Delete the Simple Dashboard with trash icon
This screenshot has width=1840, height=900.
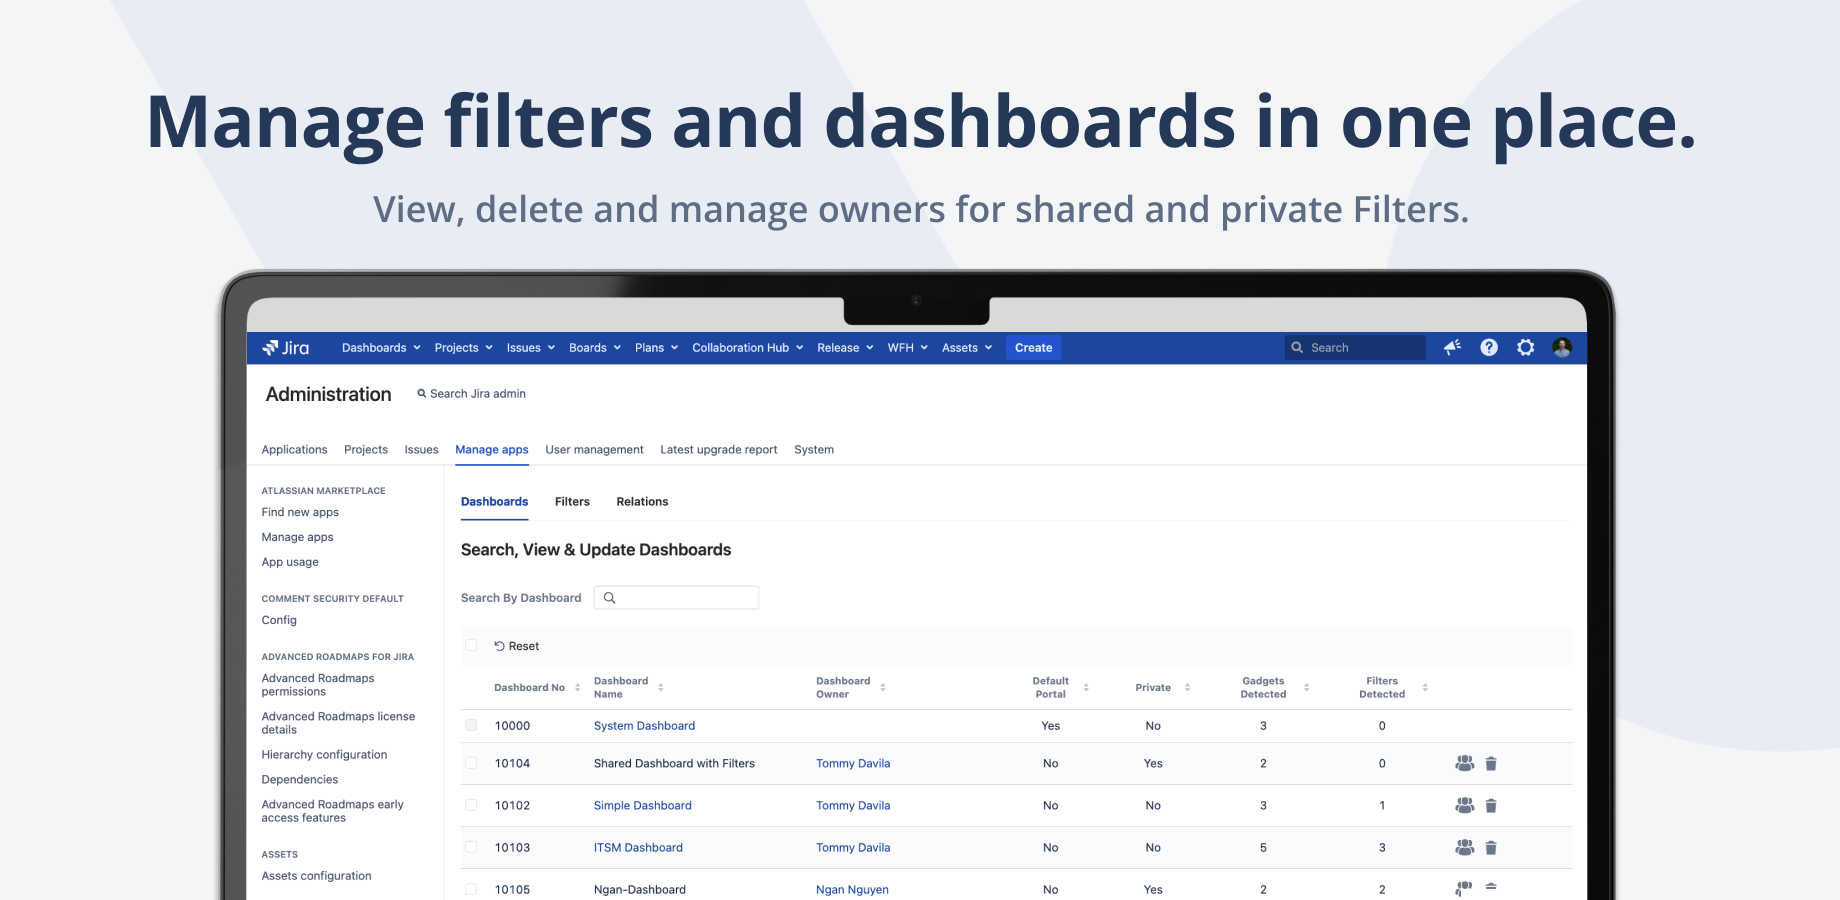pyautogui.click(x=1491, y=806)
